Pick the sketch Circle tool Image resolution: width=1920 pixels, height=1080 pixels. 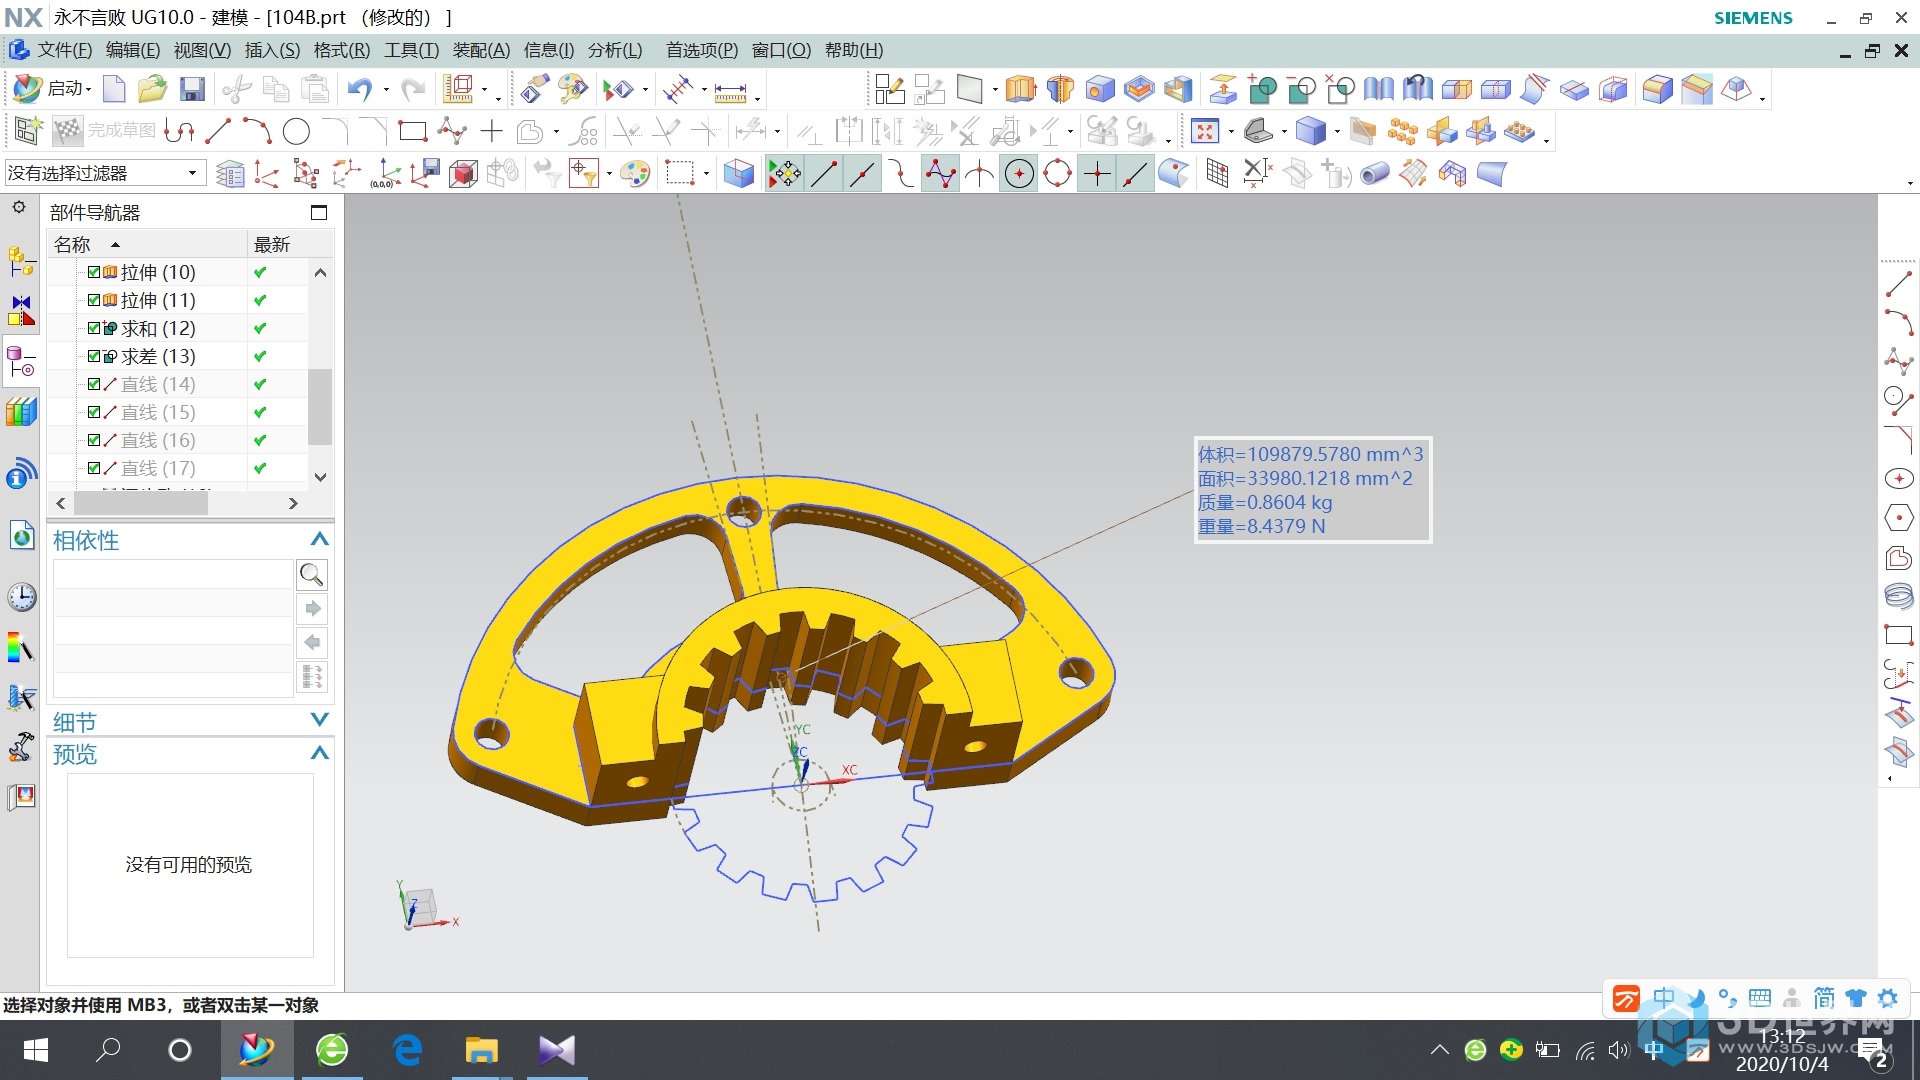(296, 131)
